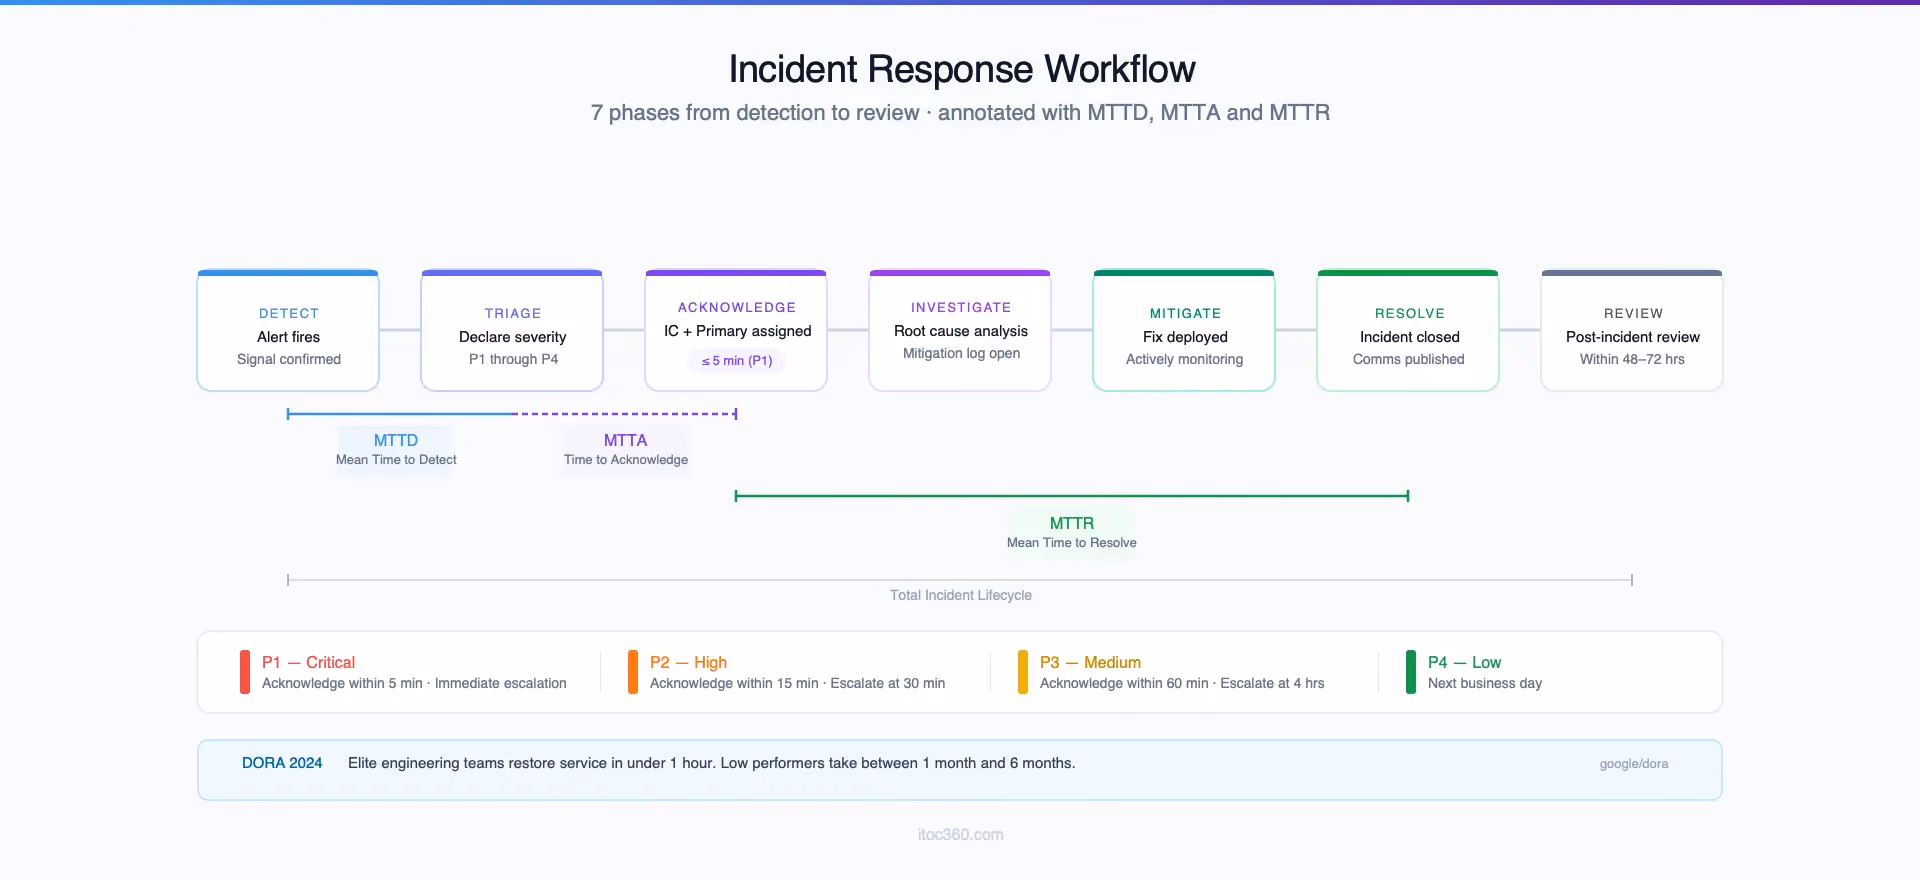Click 'P3 — Medium' heading
Image resolution: width=1920 pixels, height=880 pixels.
click(x=1090, y=662)
